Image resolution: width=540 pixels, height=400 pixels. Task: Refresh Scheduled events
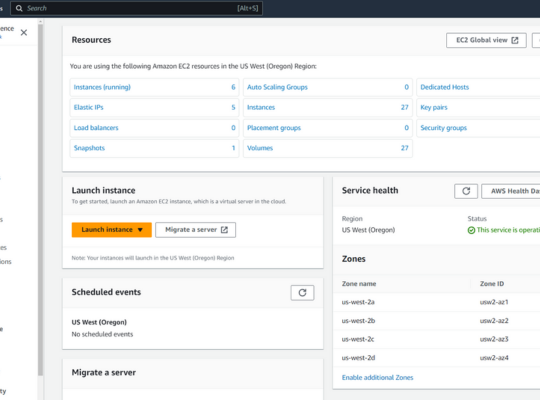302,293
